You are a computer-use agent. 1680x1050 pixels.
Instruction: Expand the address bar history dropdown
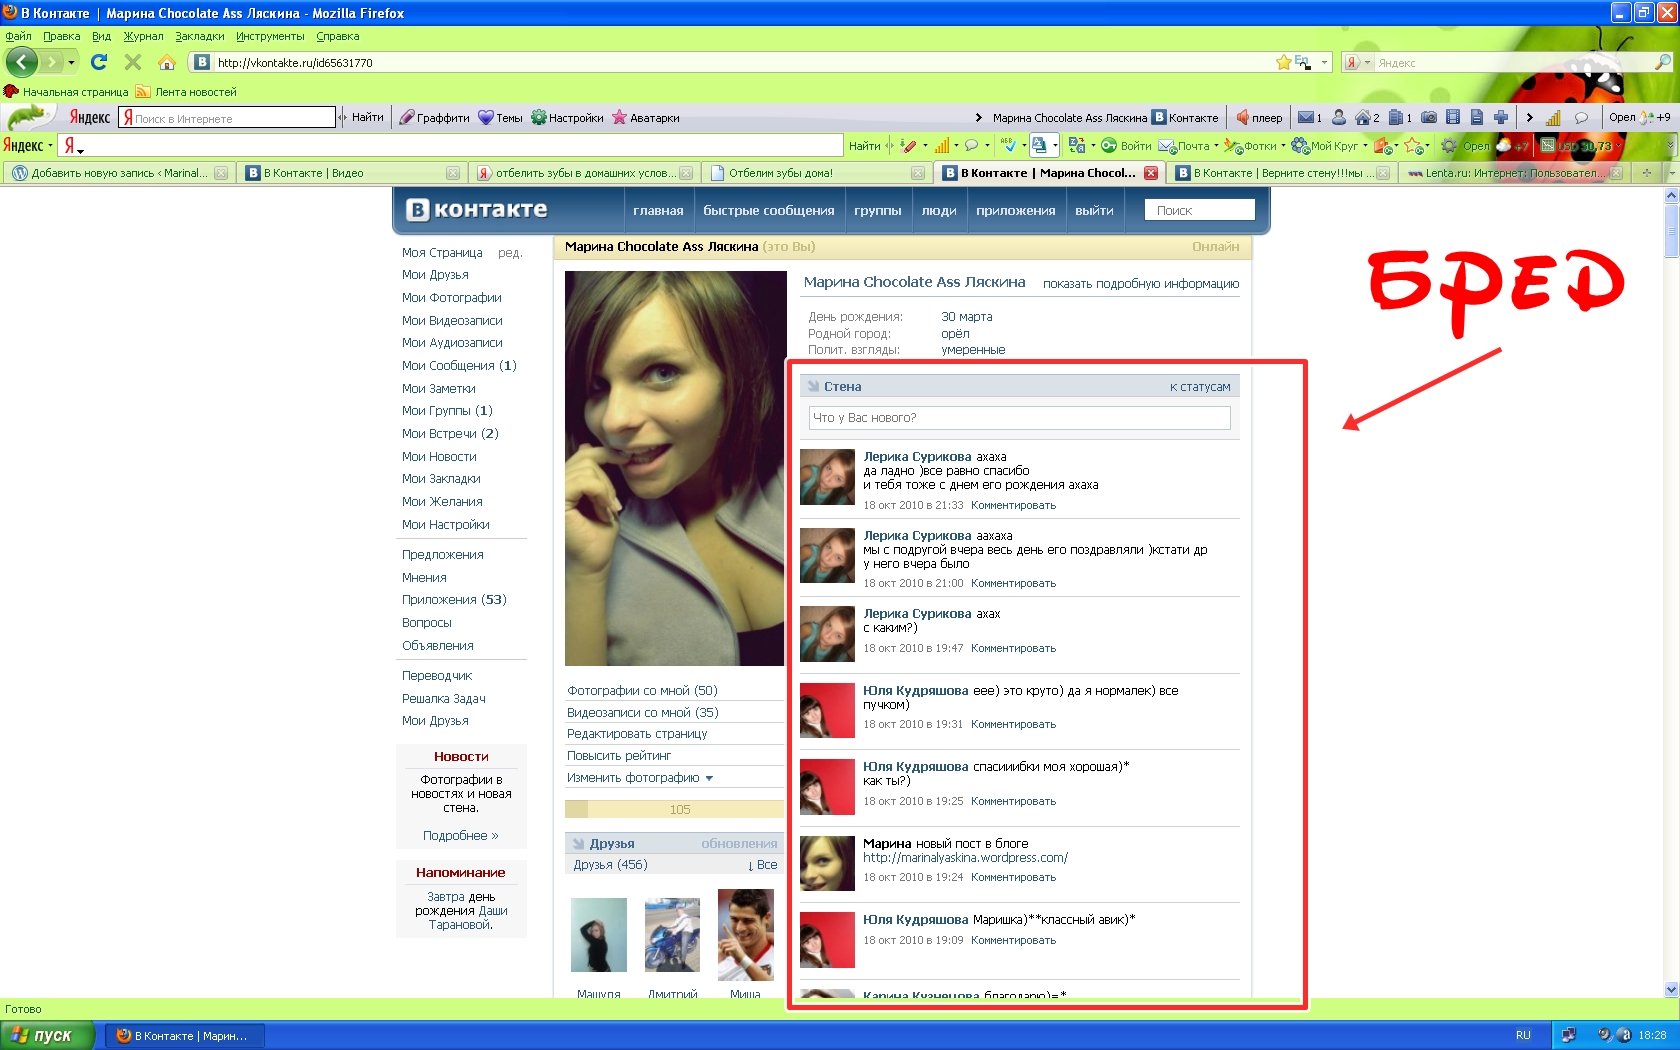[1324, 62]
